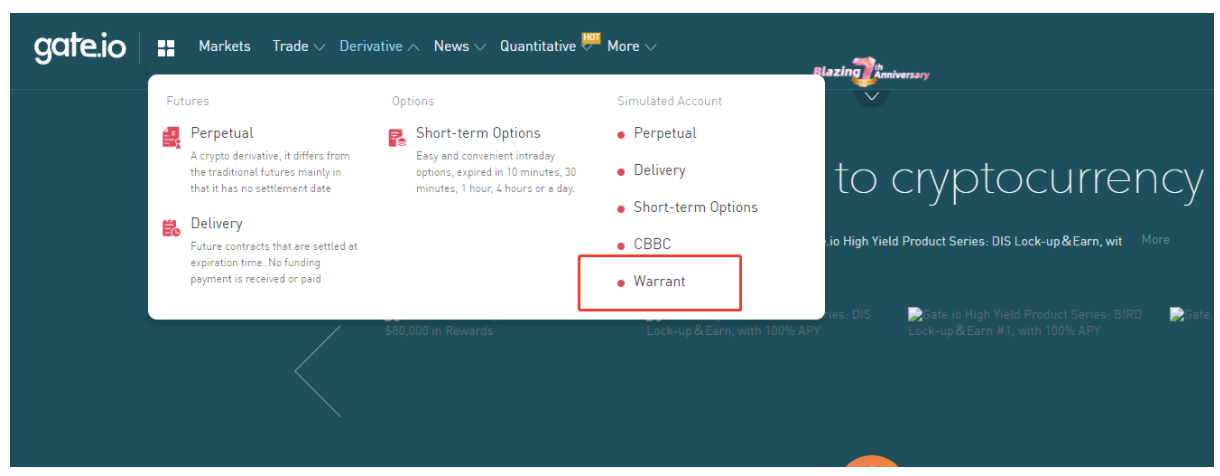Open the More dropdown menu
The width and height of the screenshot is (1220, 476).
click(x=631, y=47)
